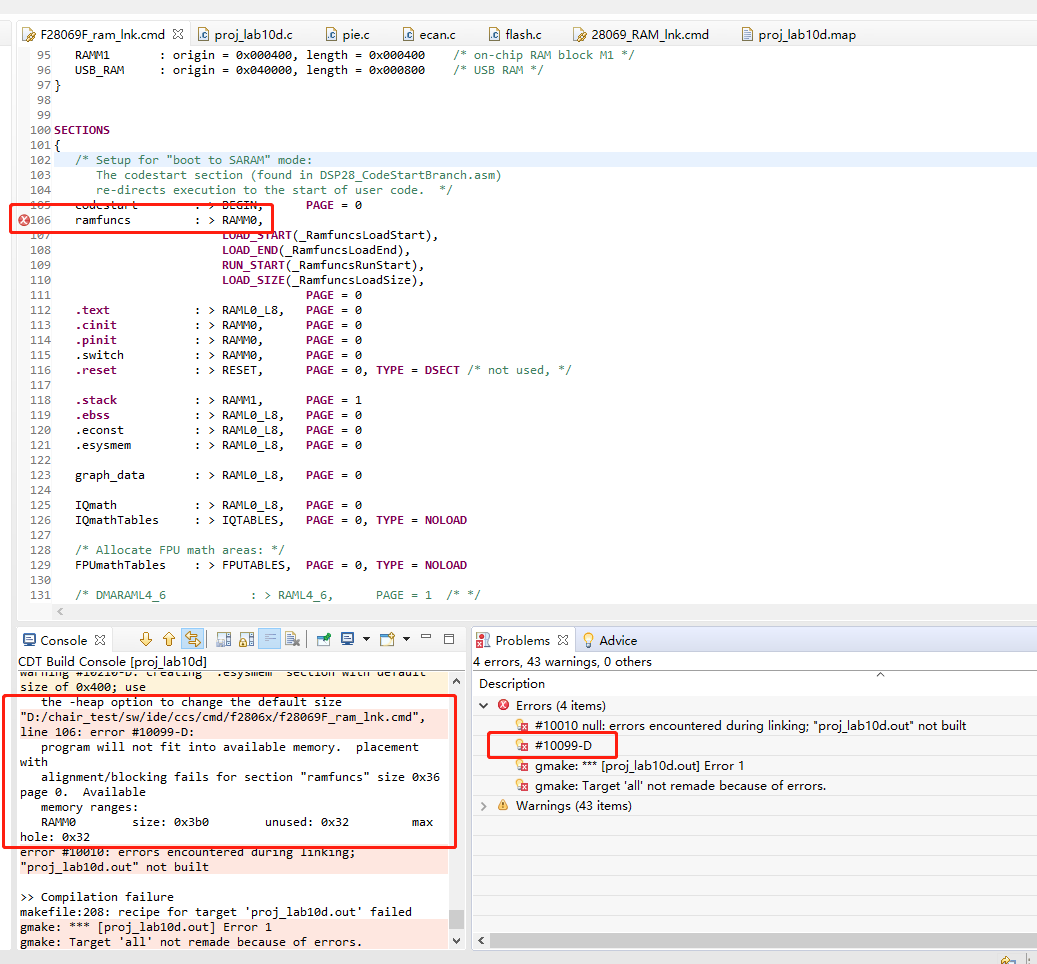Open the Advice tab

point(617,641)
